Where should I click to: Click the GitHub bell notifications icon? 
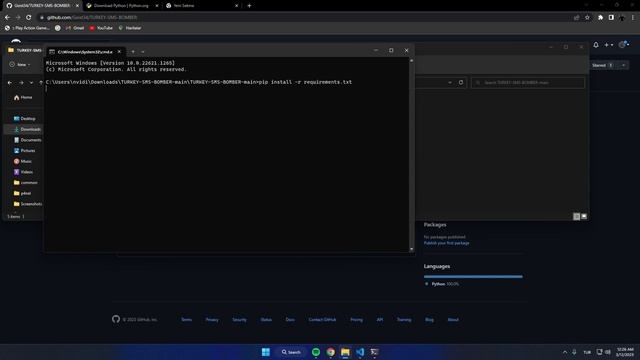(596, 45)
